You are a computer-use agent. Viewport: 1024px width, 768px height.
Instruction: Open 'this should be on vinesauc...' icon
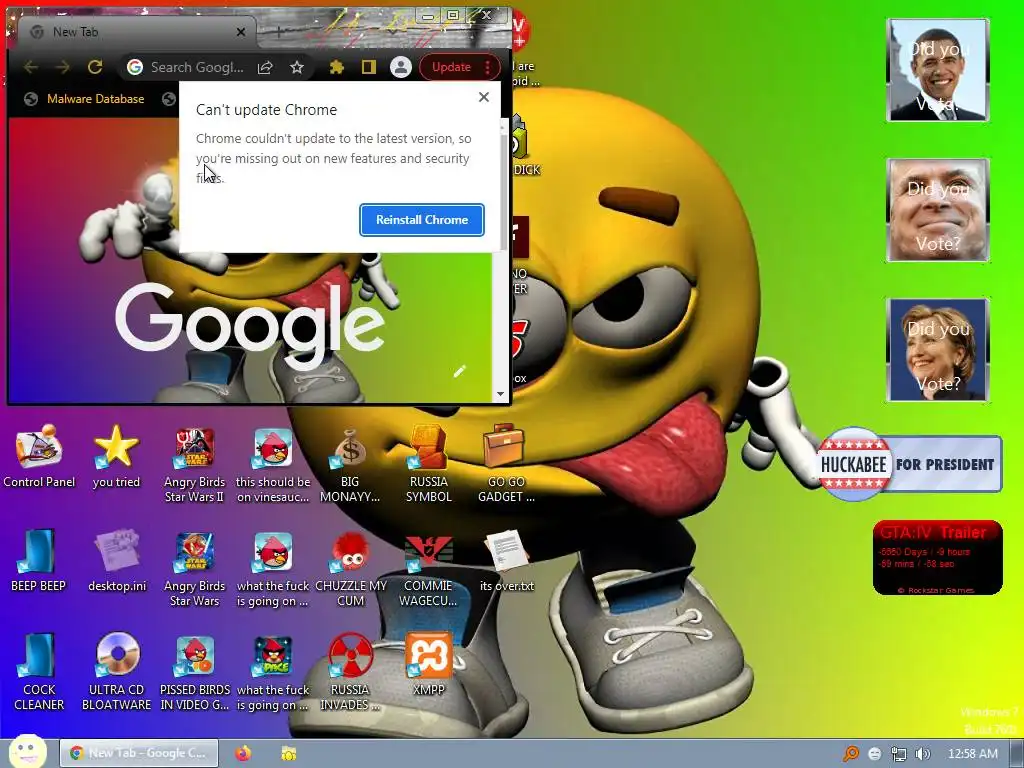click(x=273, y=465)
